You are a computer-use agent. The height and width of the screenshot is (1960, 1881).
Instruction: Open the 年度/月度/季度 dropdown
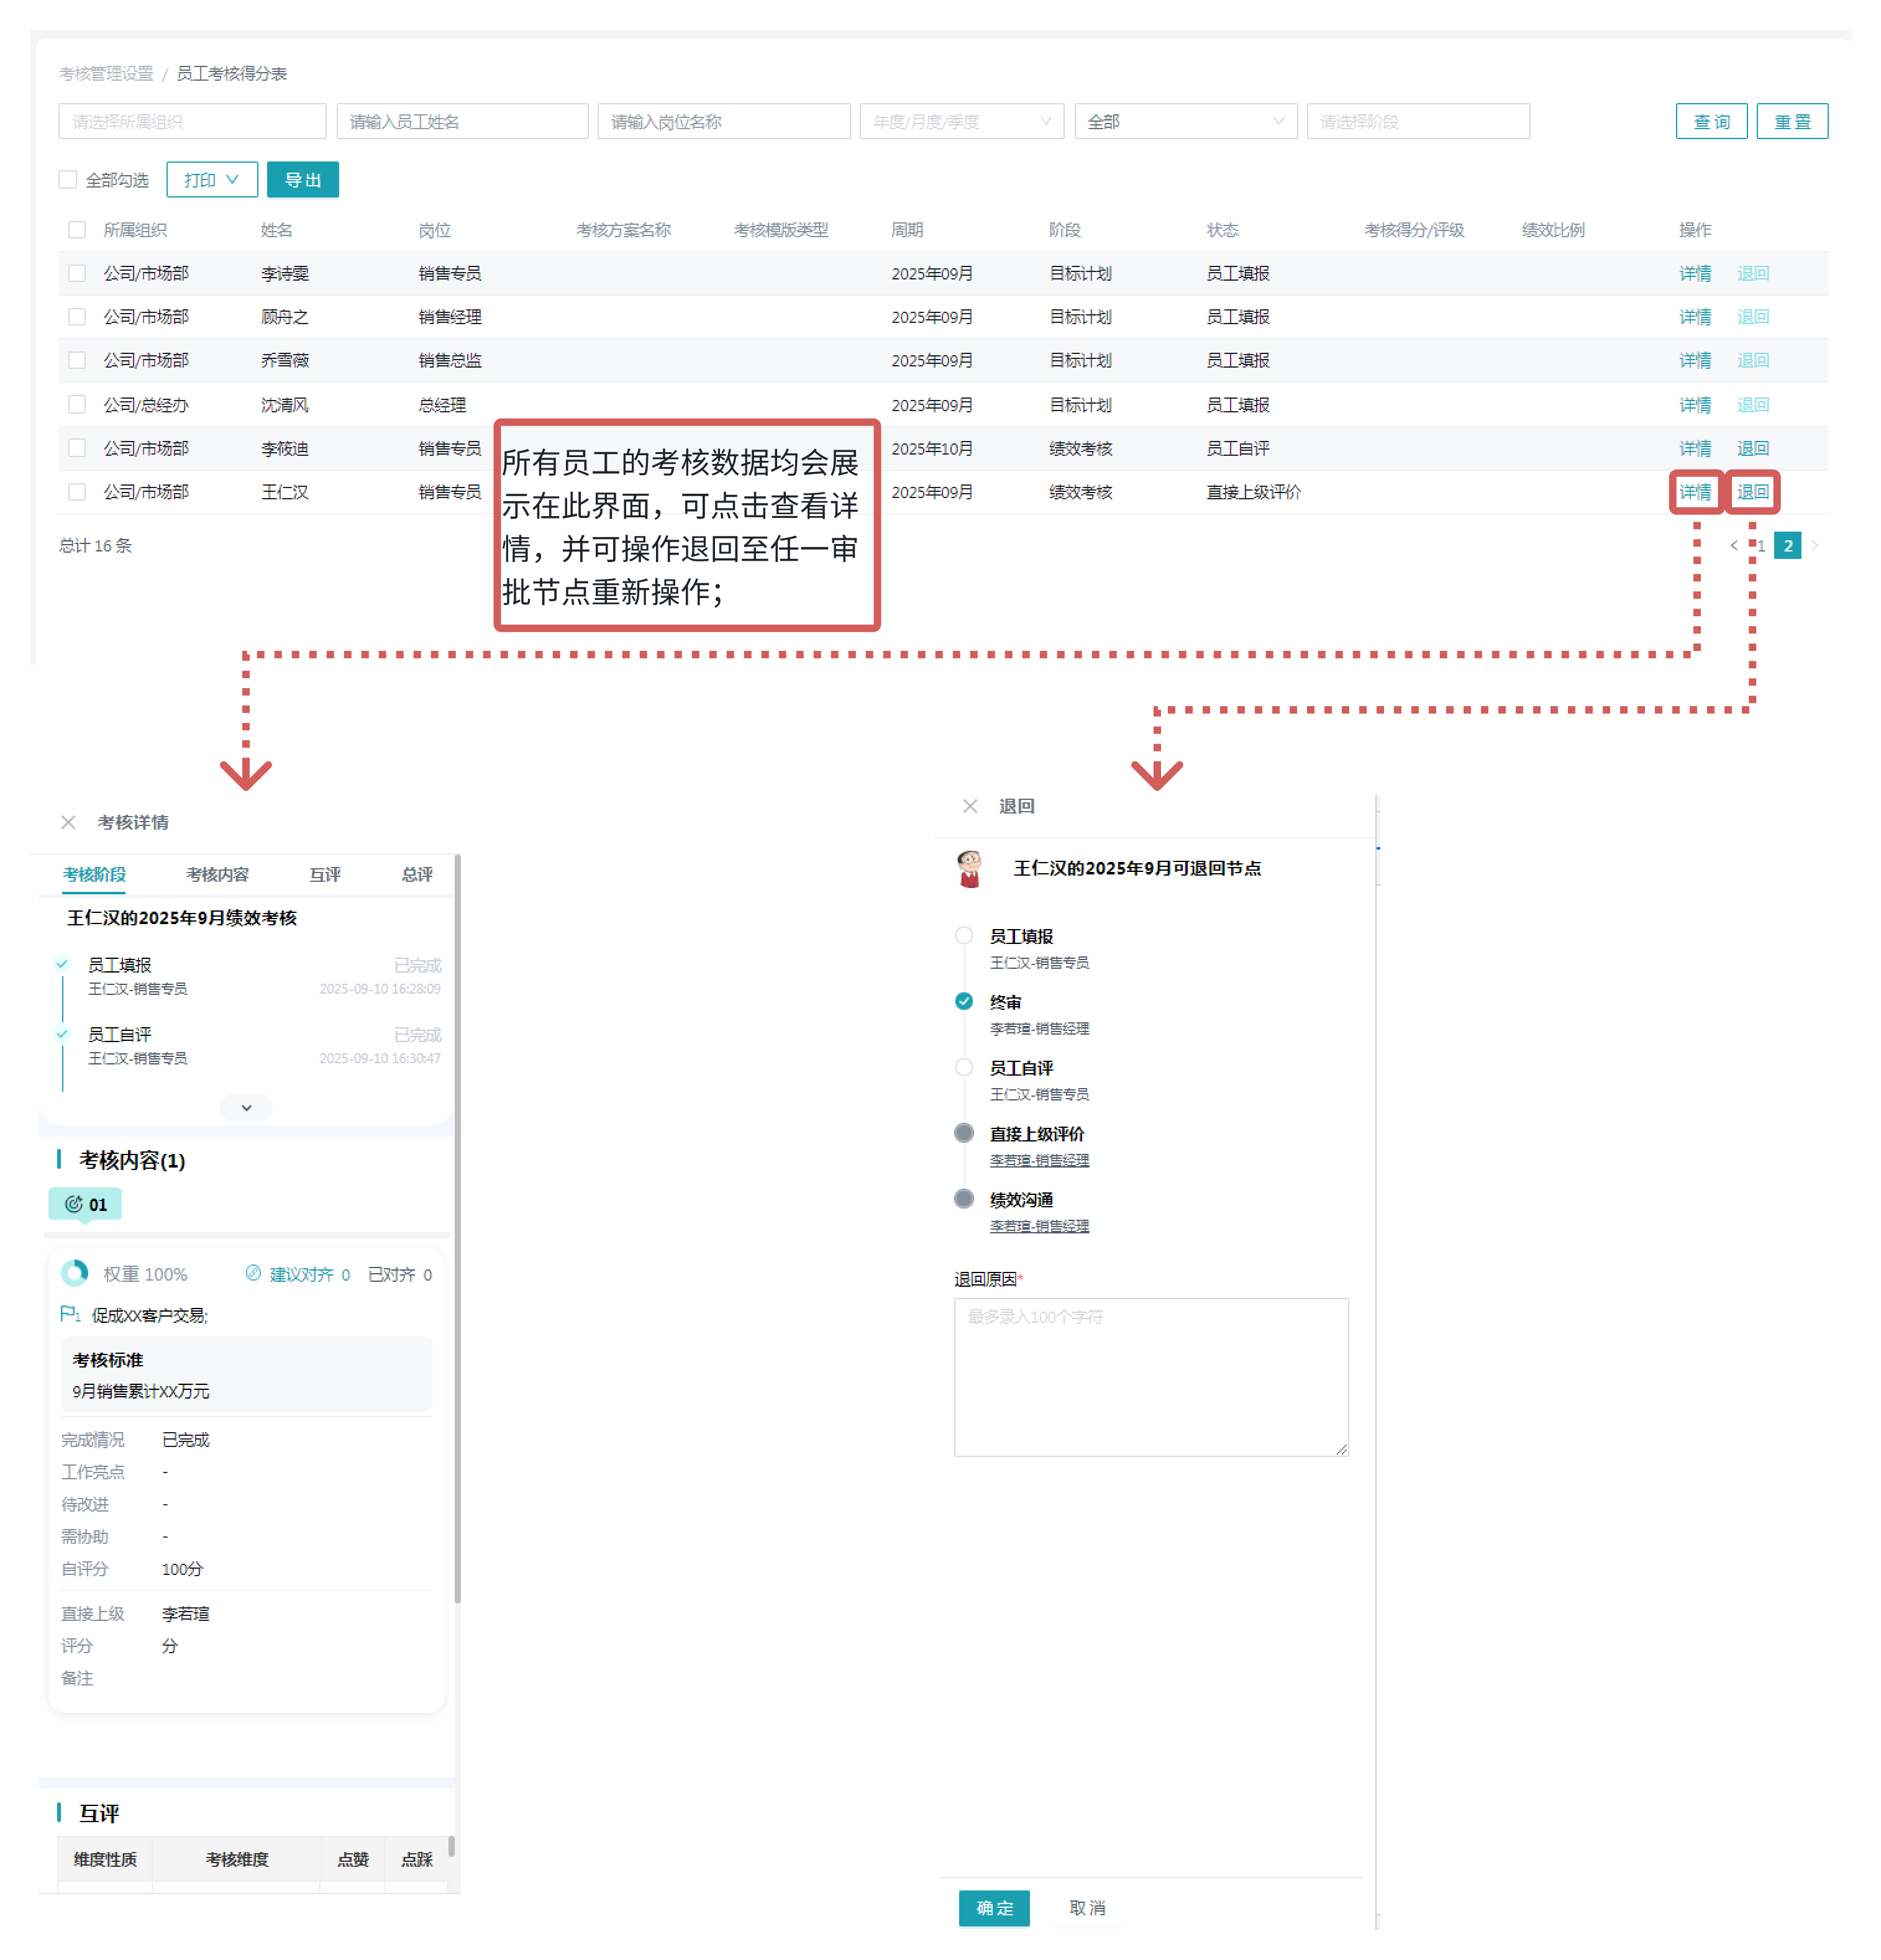[x=960, y=122]
